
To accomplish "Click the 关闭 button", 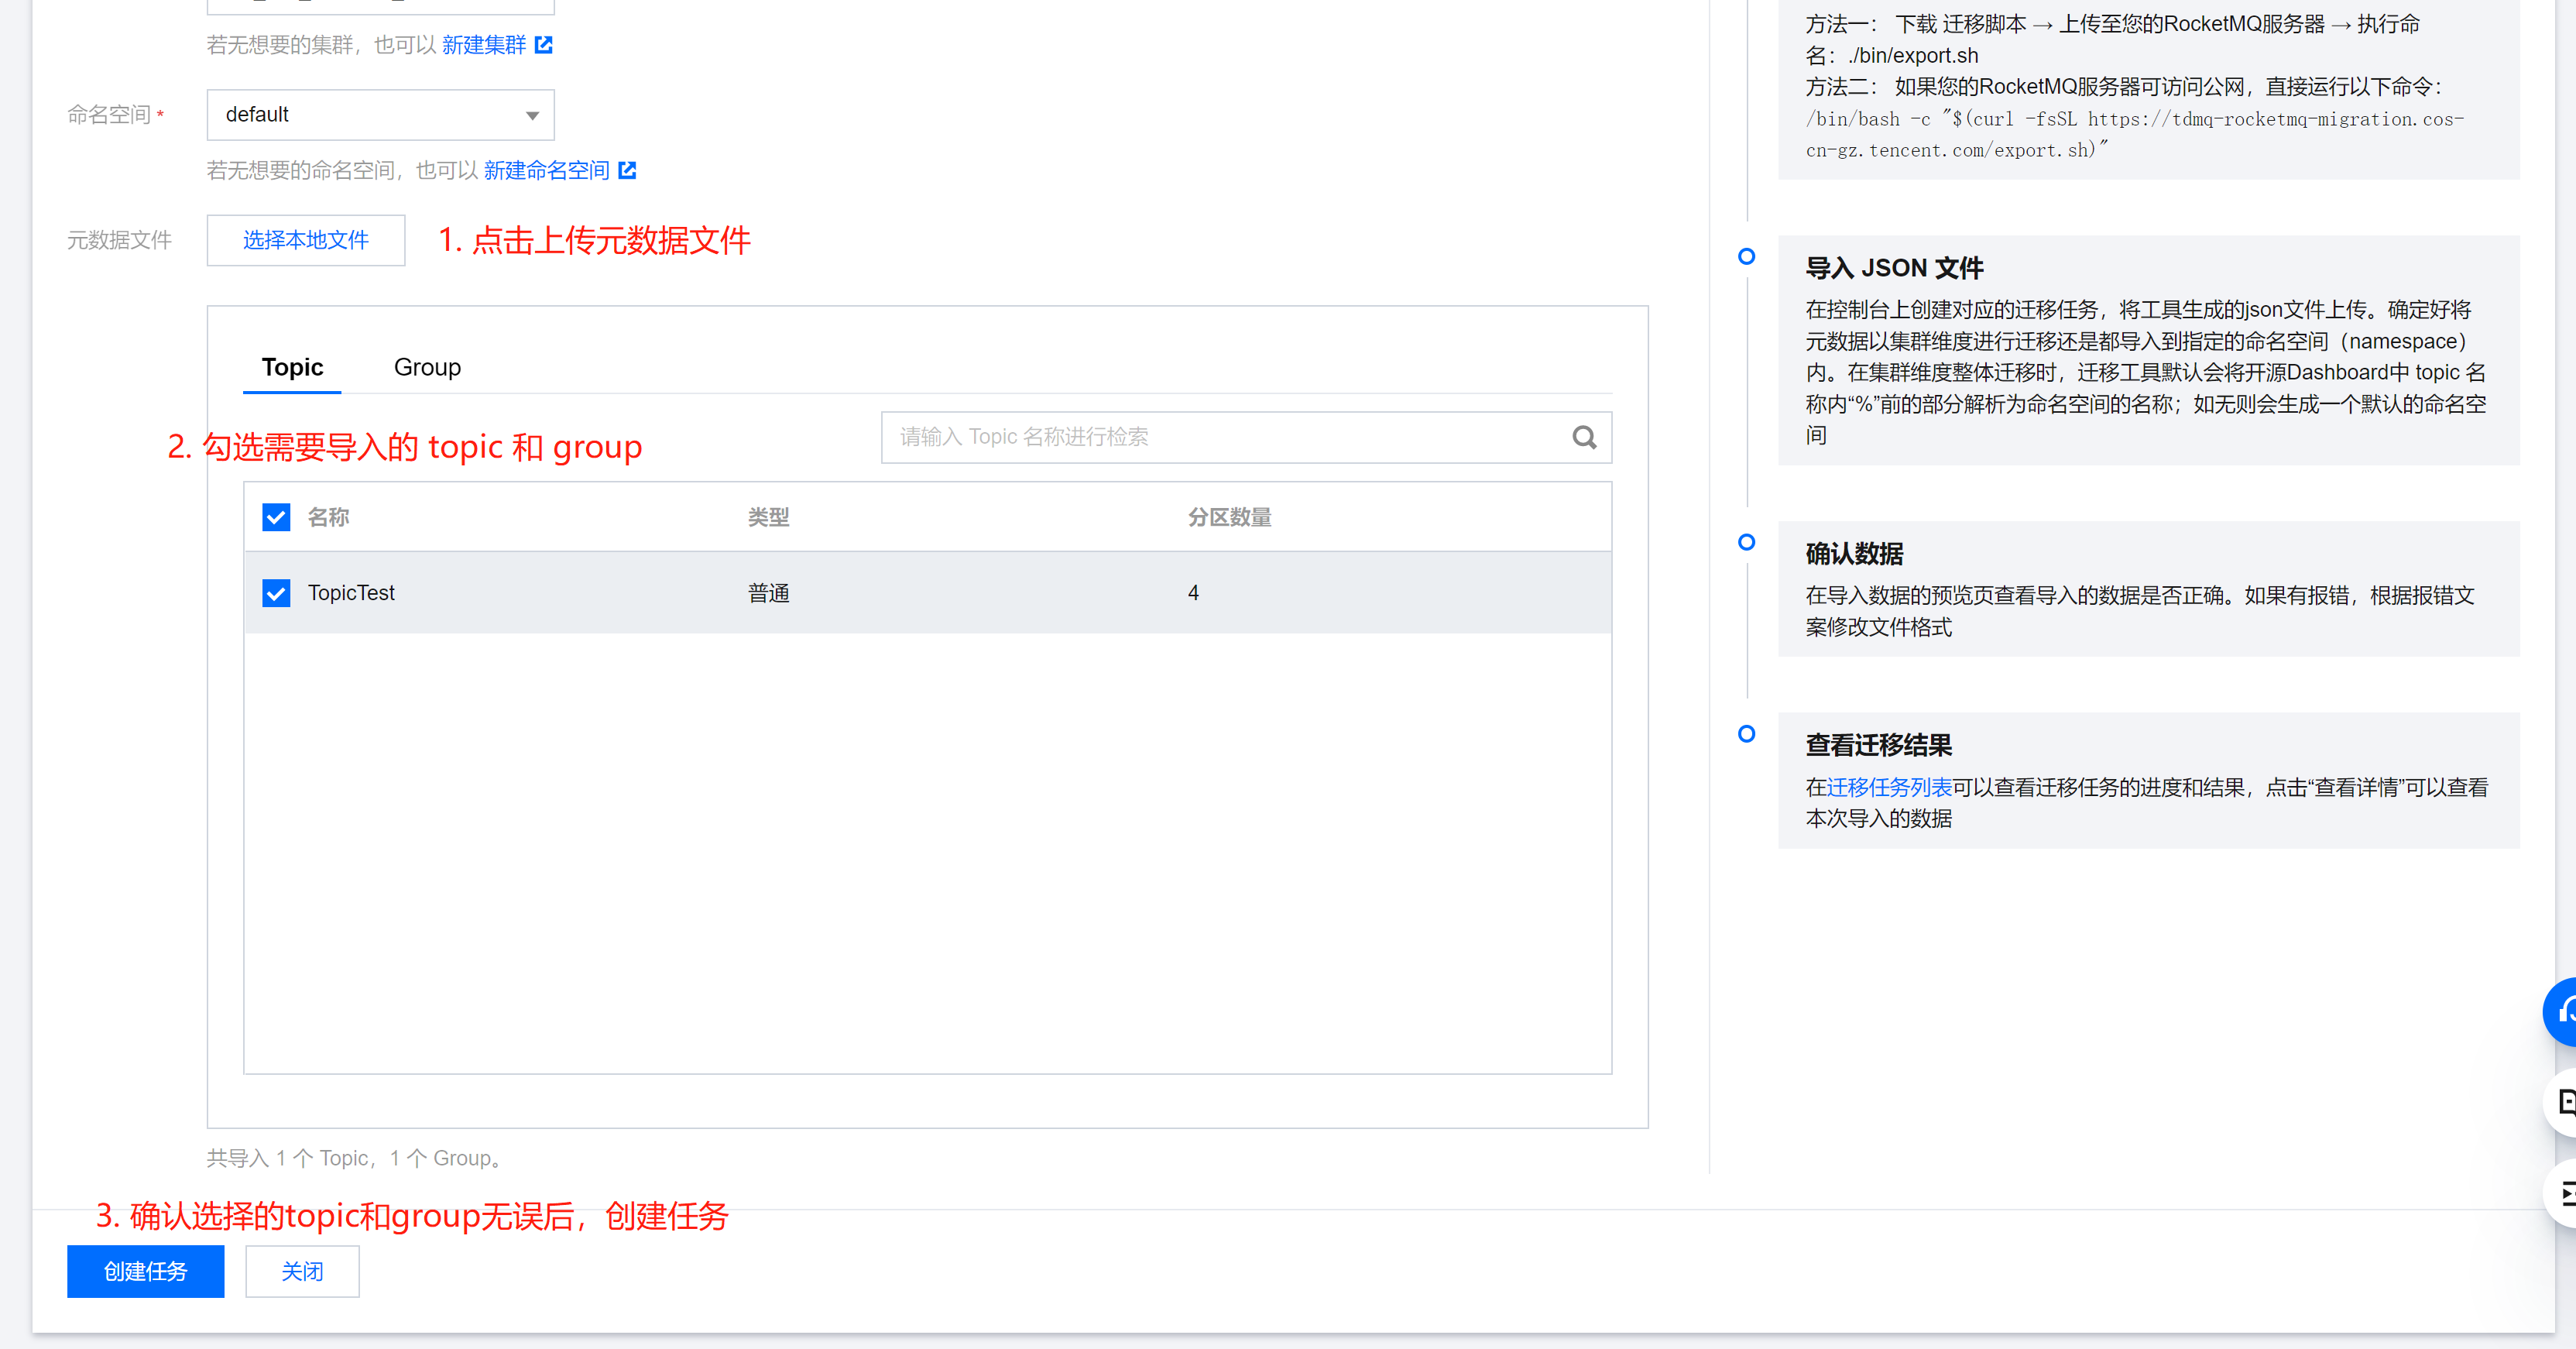I will point(302,1271).
